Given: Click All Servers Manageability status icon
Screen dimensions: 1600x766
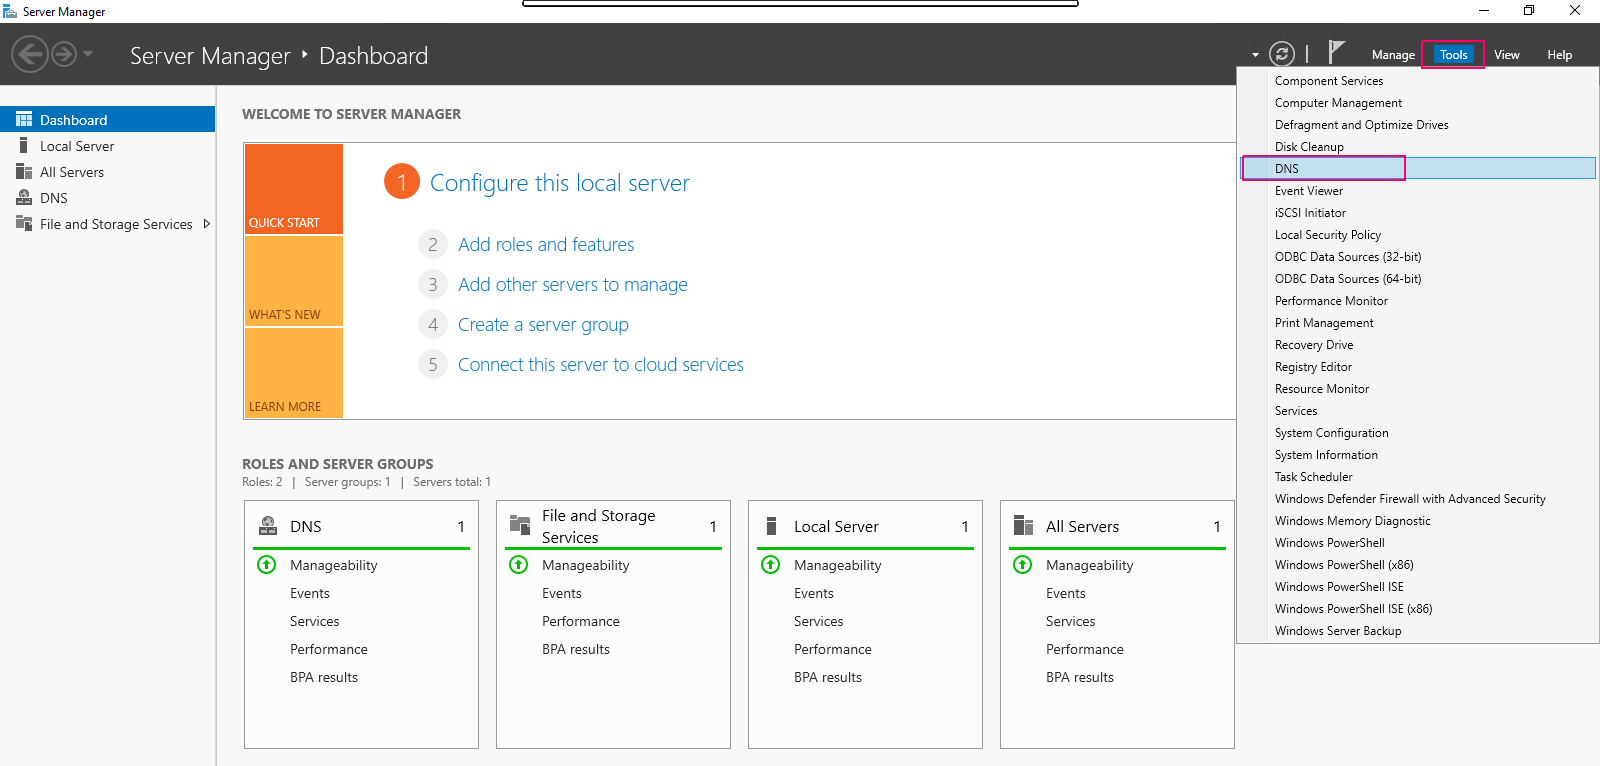Looking at the screenshot, I should click(x=1023, y=564).
